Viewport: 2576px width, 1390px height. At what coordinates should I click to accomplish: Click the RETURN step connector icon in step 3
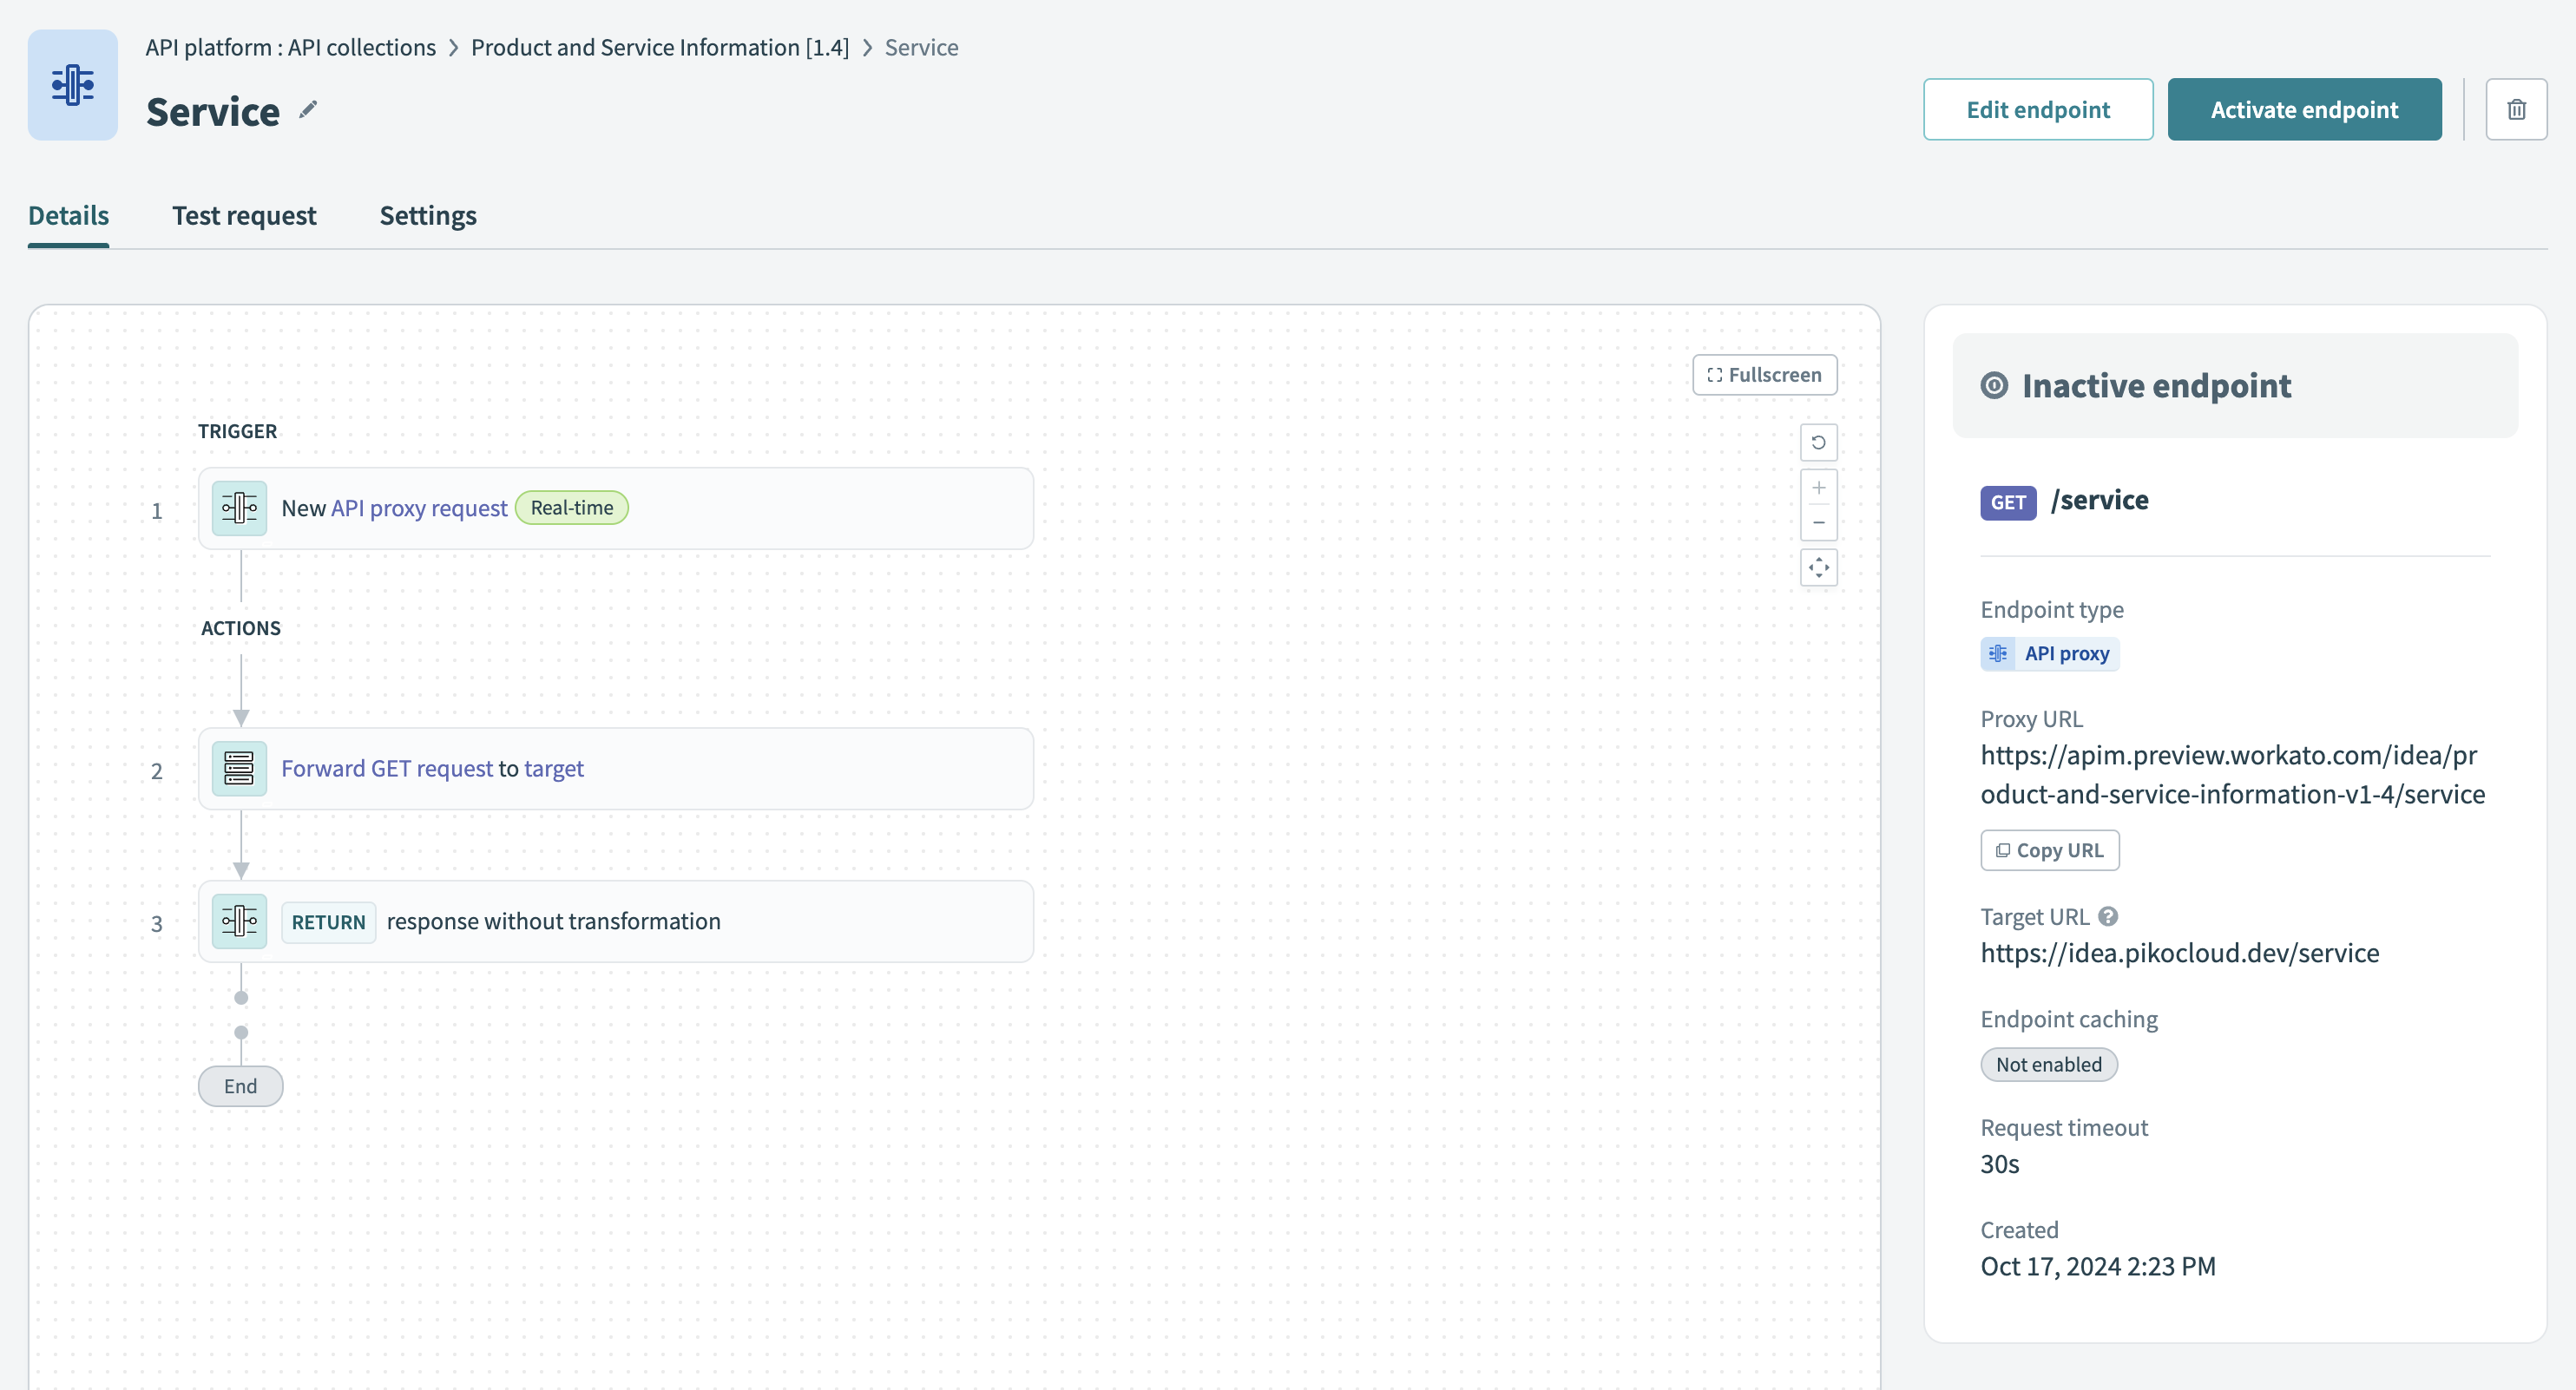click(x=239, y=921)
